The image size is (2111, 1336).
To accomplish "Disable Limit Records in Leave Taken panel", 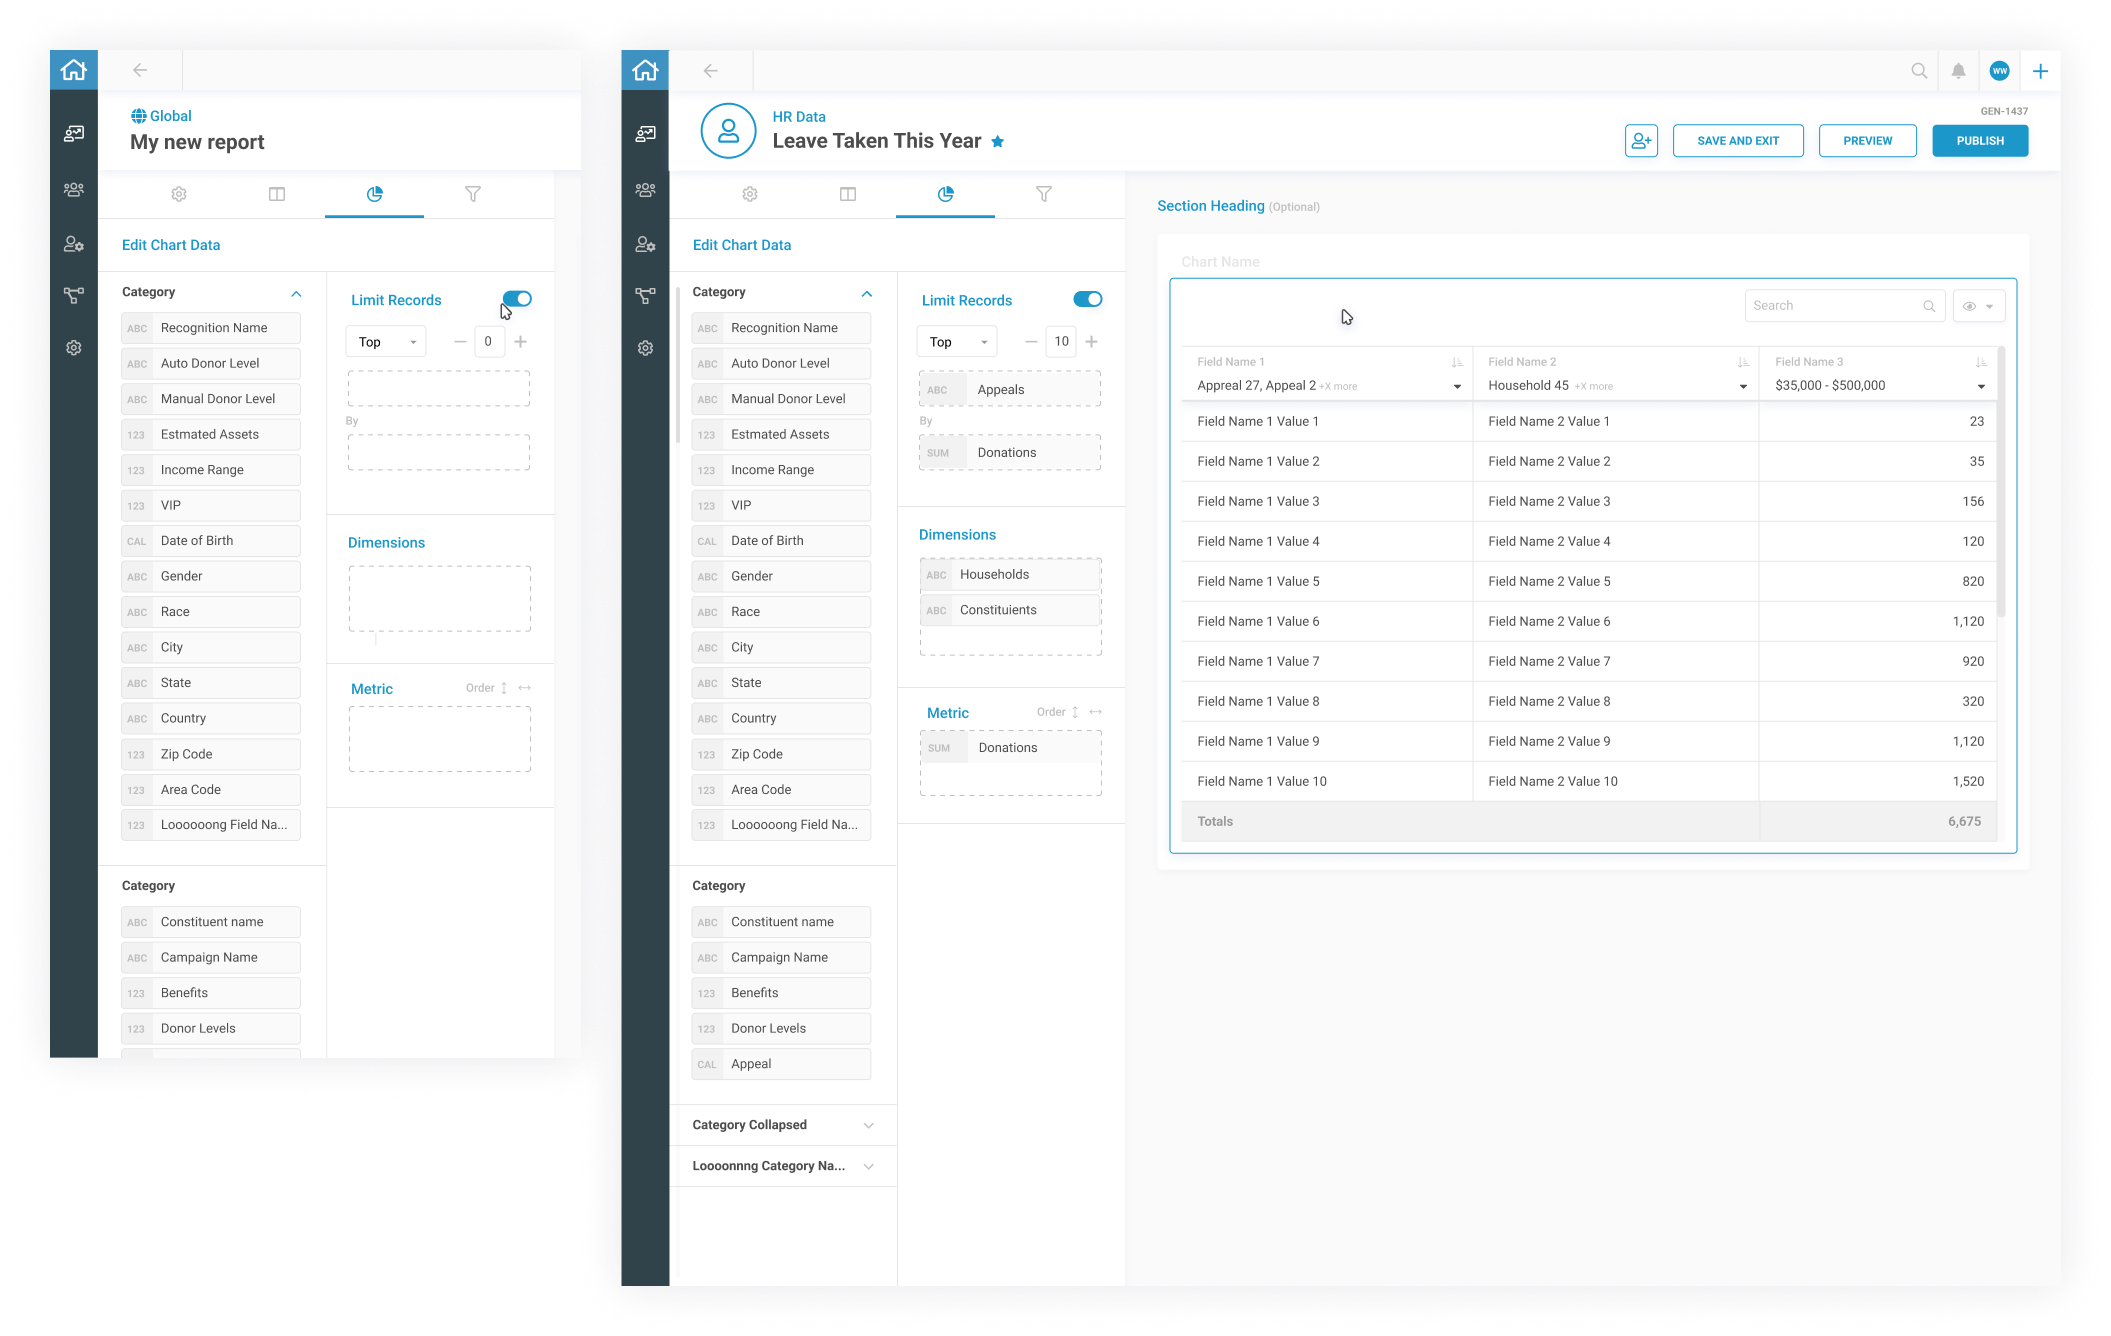I will [x=1087, y=299].
